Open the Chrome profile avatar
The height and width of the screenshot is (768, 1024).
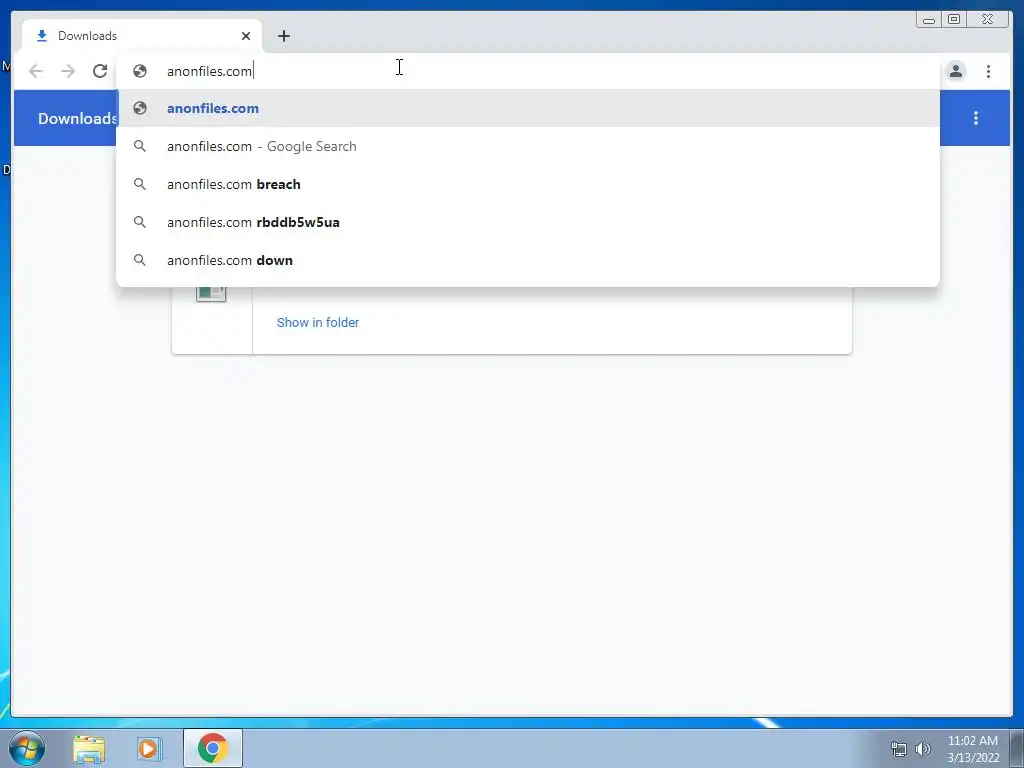pyautogui.click(x=955, y=71)
